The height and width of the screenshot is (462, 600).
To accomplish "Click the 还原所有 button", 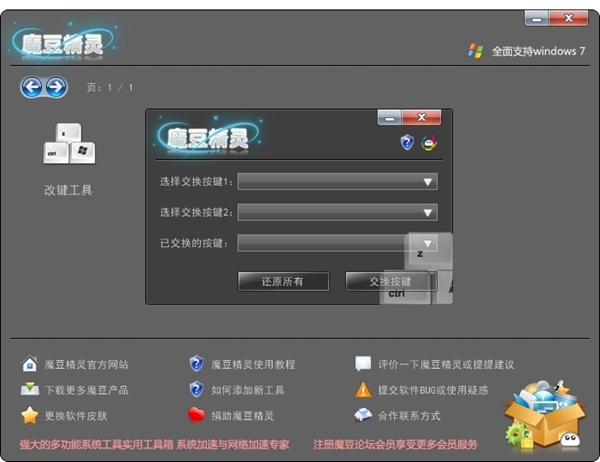I will 283,282.
